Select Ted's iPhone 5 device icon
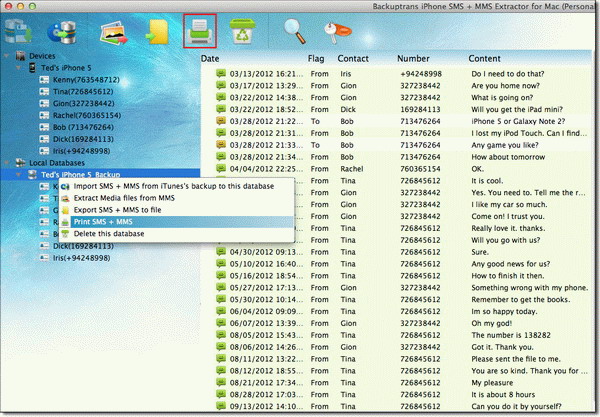 [33, 68]
